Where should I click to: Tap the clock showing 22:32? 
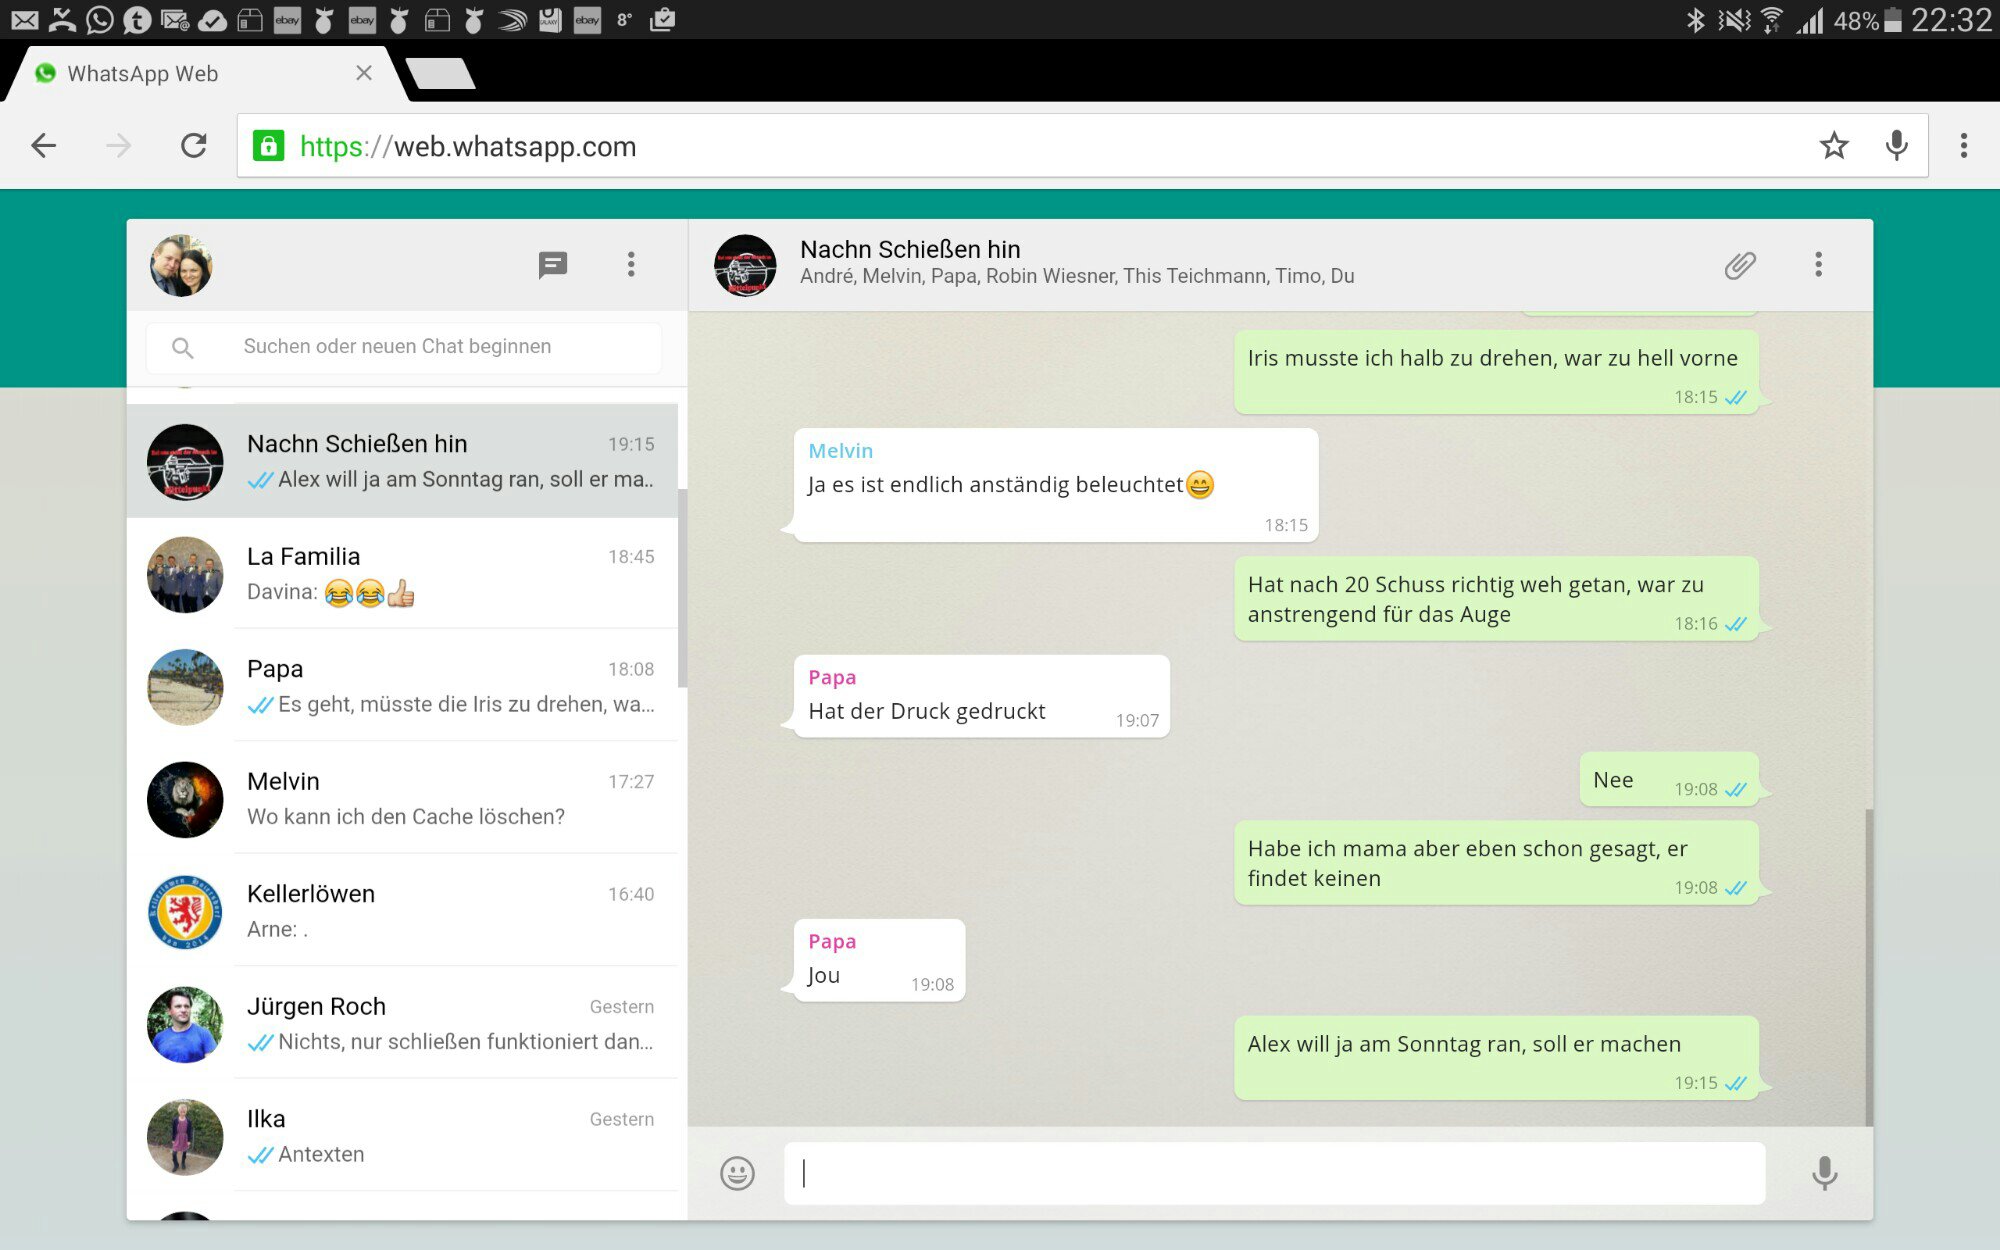[1951, 20]
